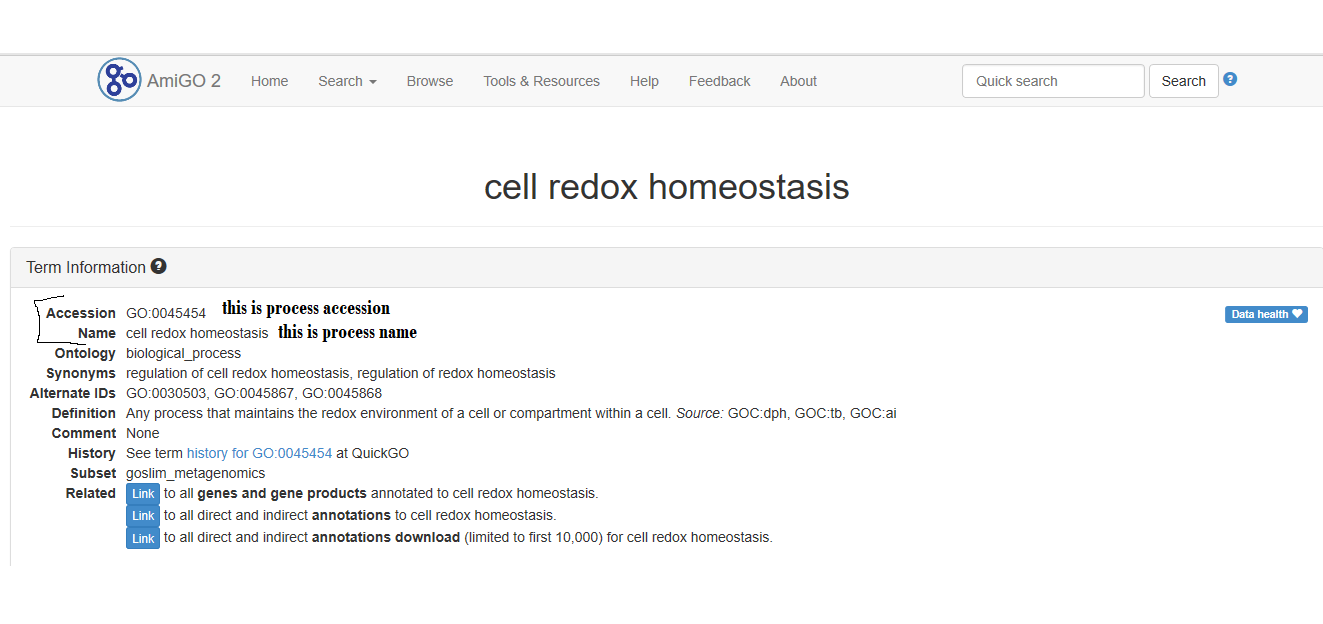
Task: Go to the Home page
Action: [x=269, y=81]
